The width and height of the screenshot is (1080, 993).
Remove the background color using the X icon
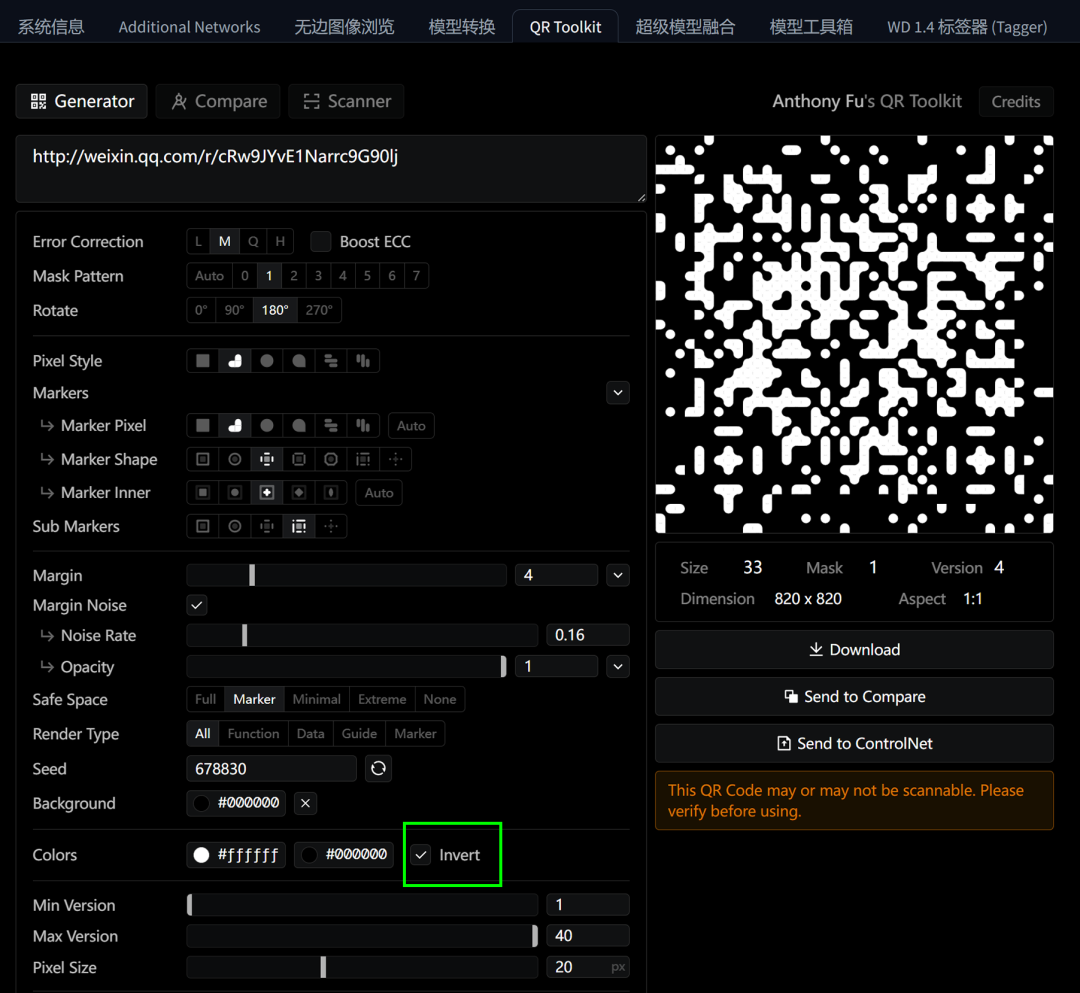305,803
